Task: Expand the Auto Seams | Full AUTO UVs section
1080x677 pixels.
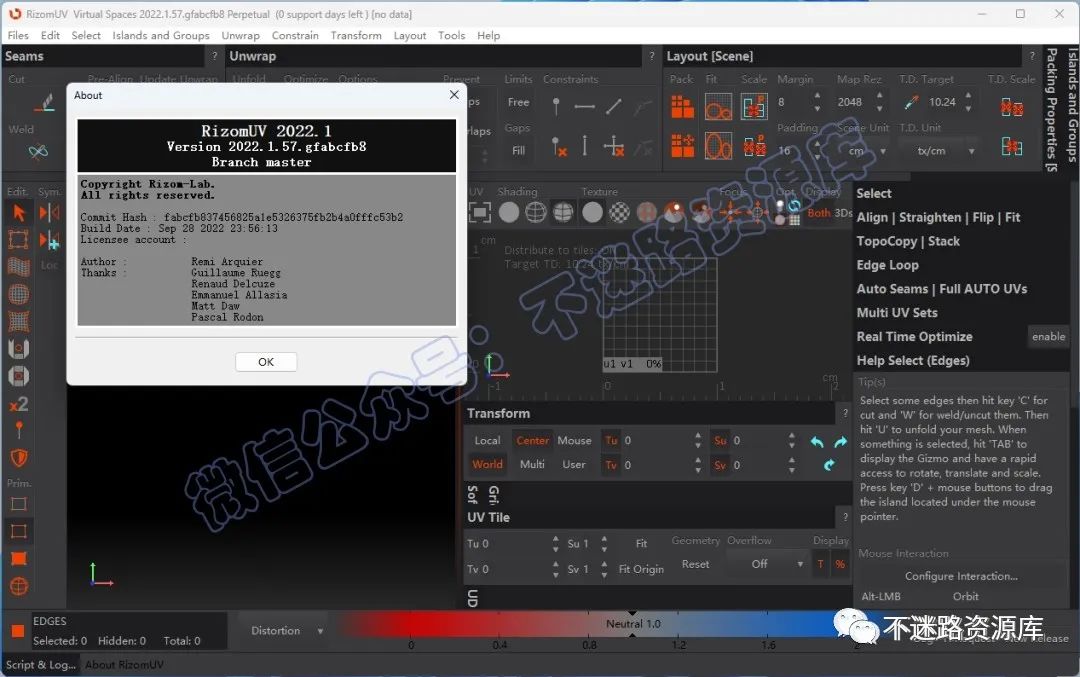Action: click(941, 289)
